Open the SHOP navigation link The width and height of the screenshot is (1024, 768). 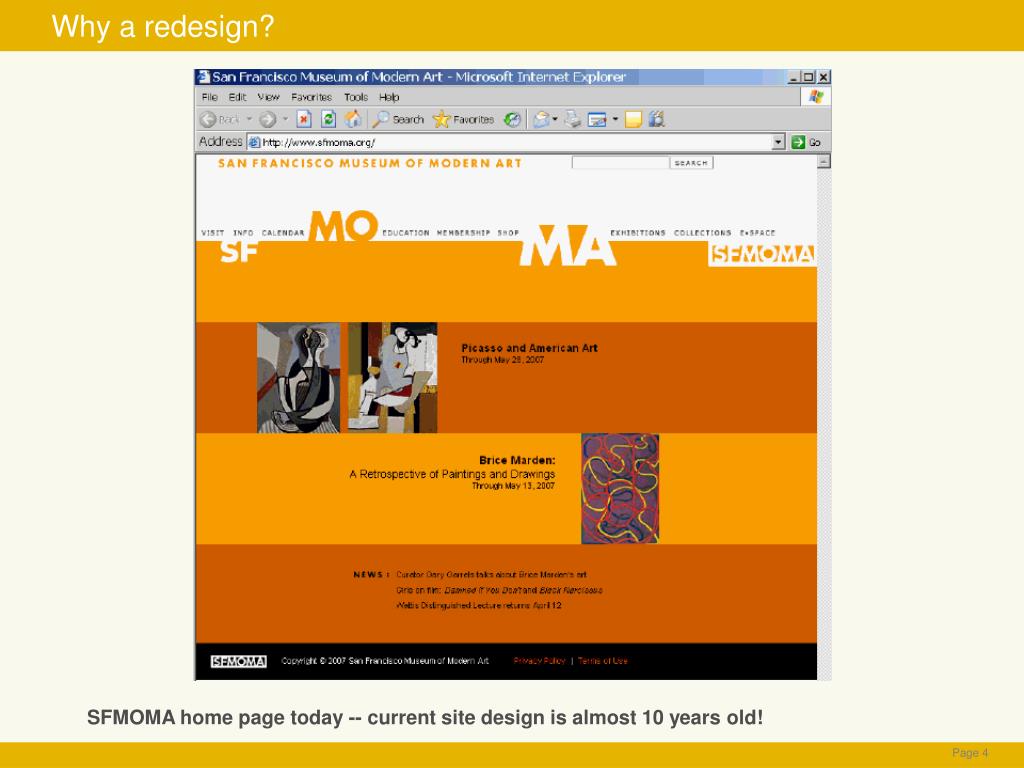coord(508,232)
